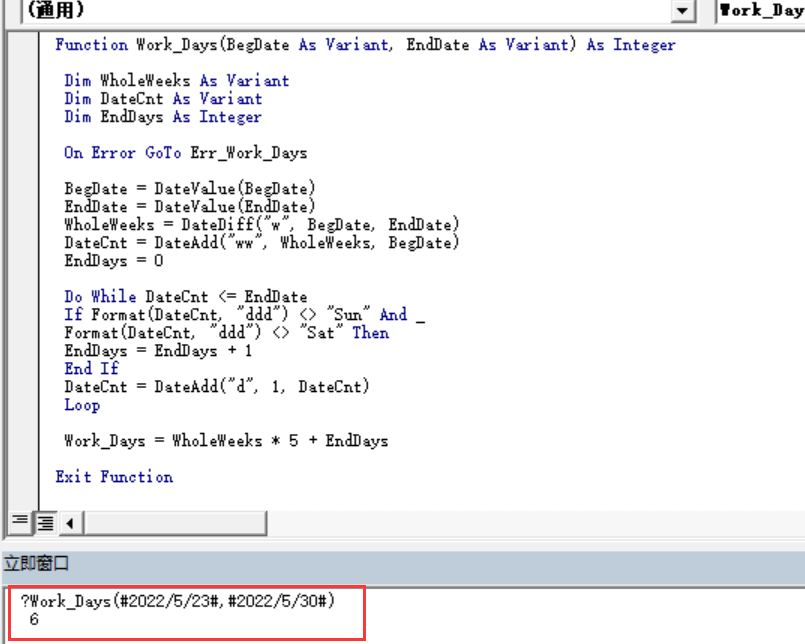Screen dimensions: 805x644
Task: Click the On Error GoTo Err_Work_Days line
Action: click(x=185, y=153)
